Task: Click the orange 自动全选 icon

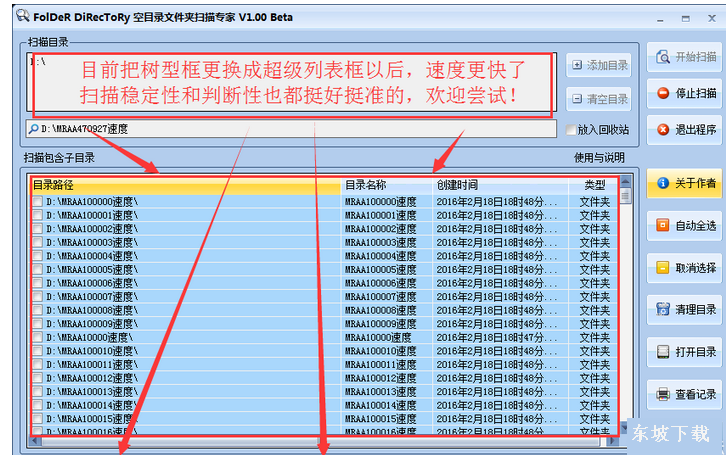Action: click(x=663, y=225)
